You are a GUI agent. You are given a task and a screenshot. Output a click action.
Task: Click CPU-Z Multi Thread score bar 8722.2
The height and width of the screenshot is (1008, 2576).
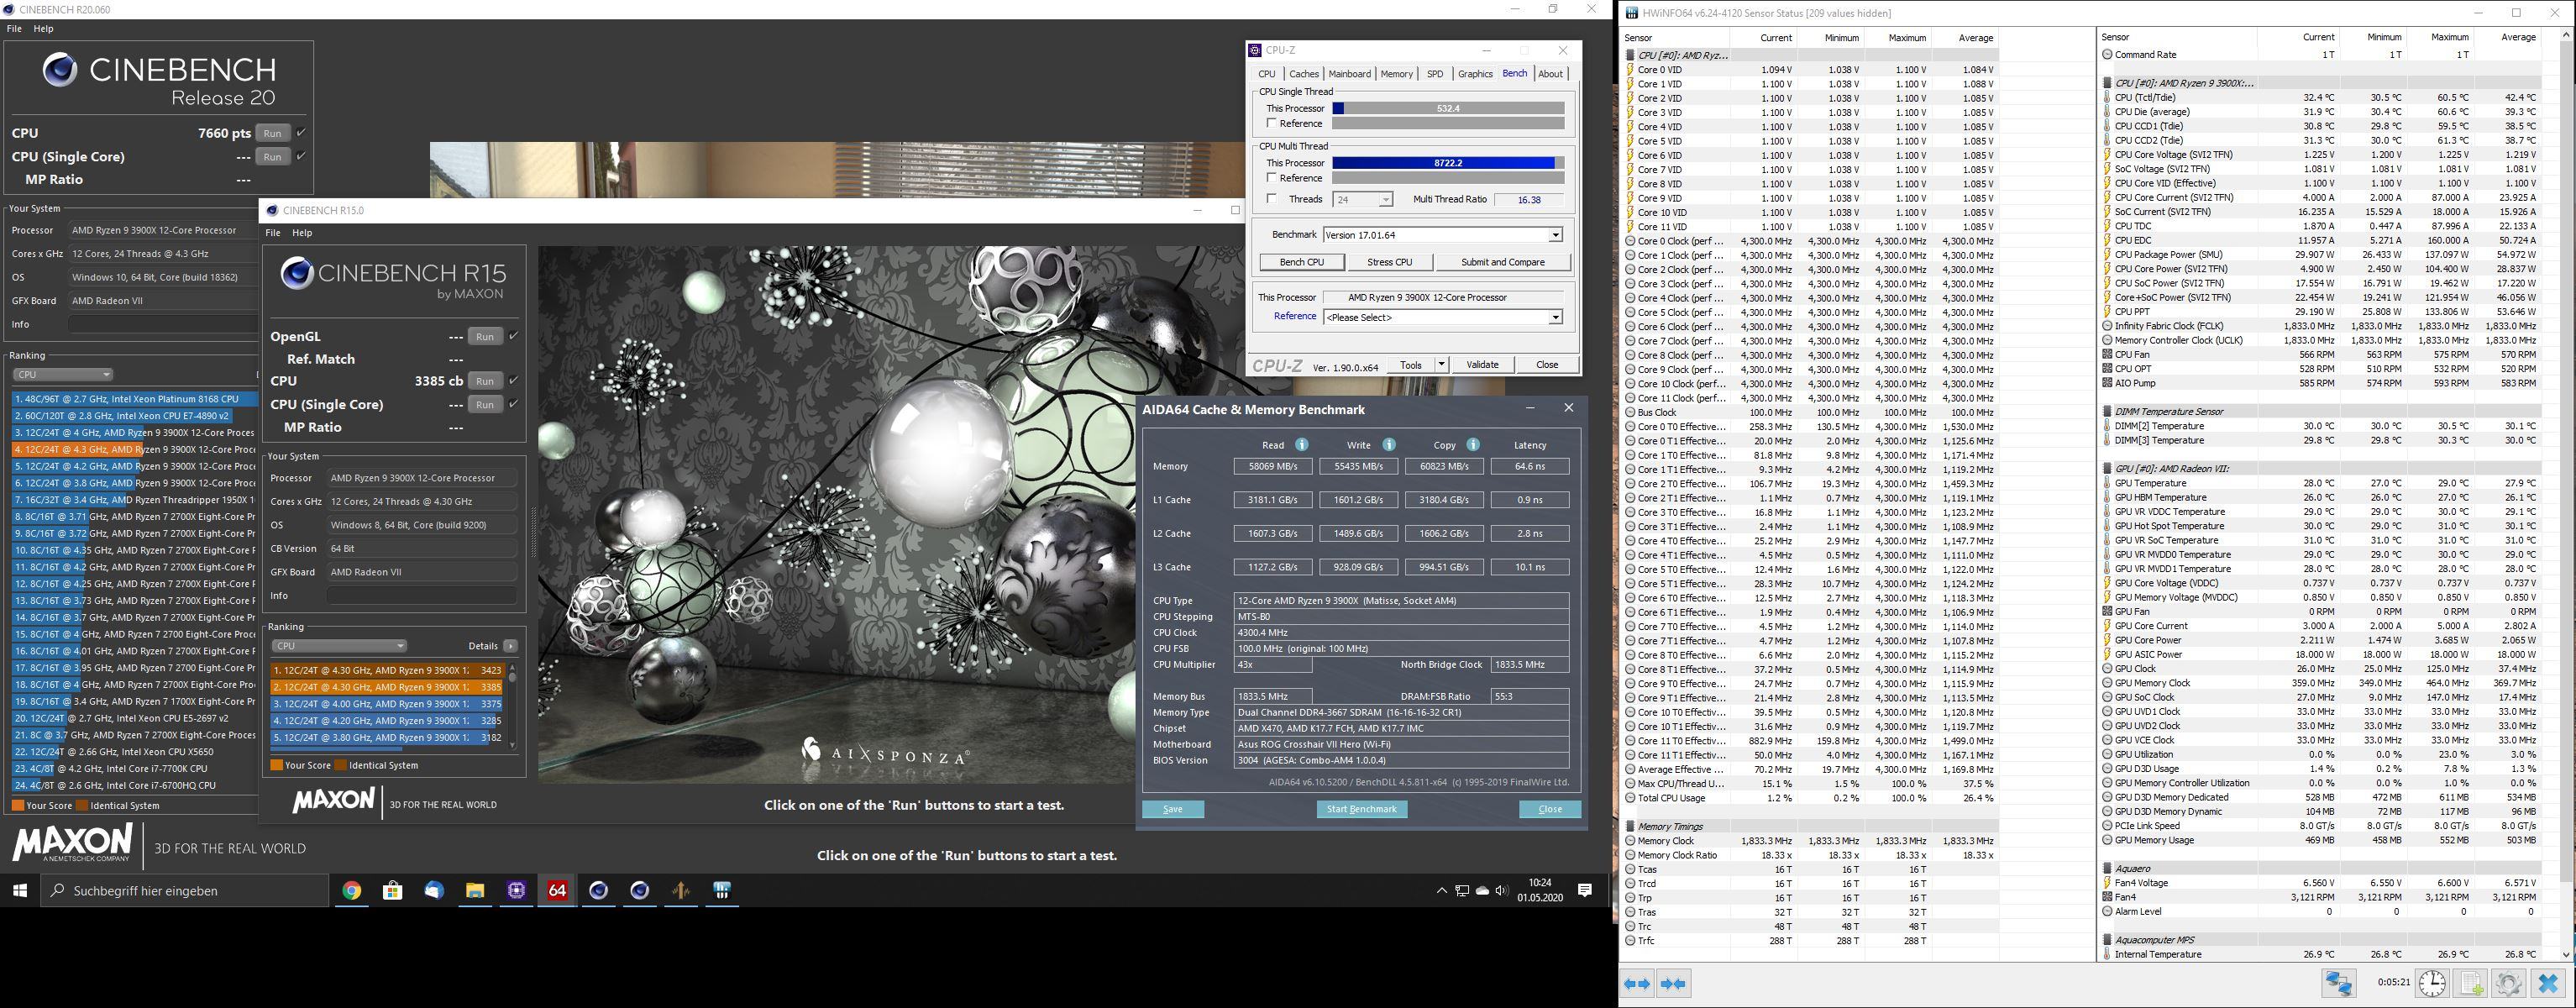tap(1448, 162)
